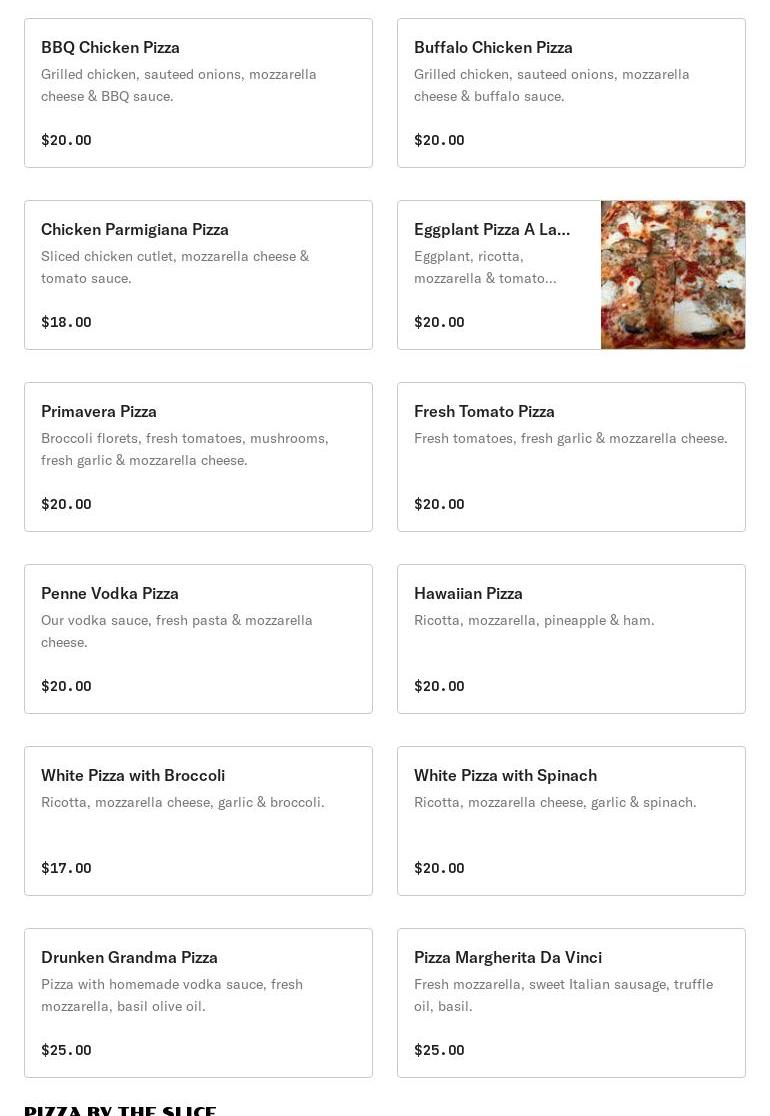Viewport: 770px width, 1116px height.
Task: Click the $17.00 White Pizza with Broccoli price
Action: point(66,868)
